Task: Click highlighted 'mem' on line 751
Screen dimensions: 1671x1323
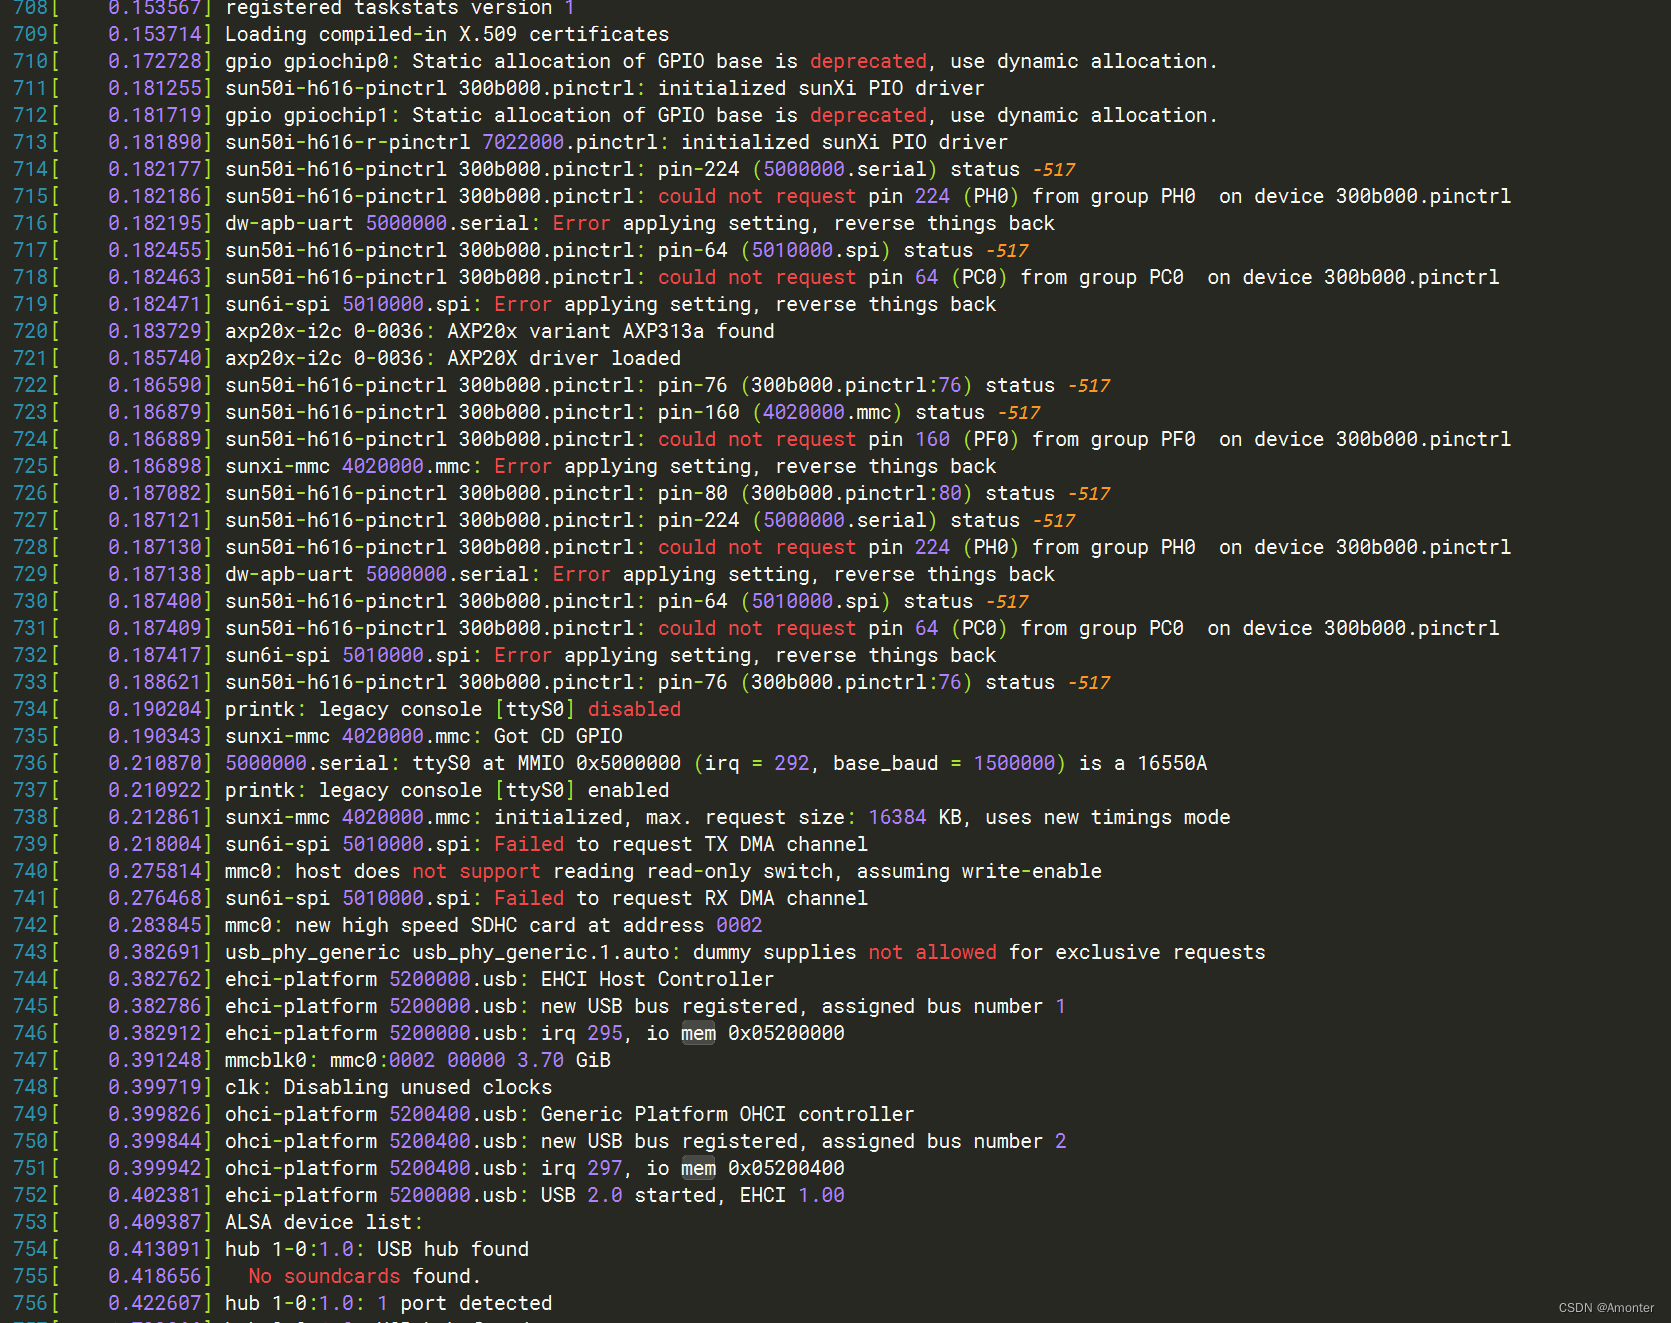Action: pyautogui.click(x=699, y=1168)
